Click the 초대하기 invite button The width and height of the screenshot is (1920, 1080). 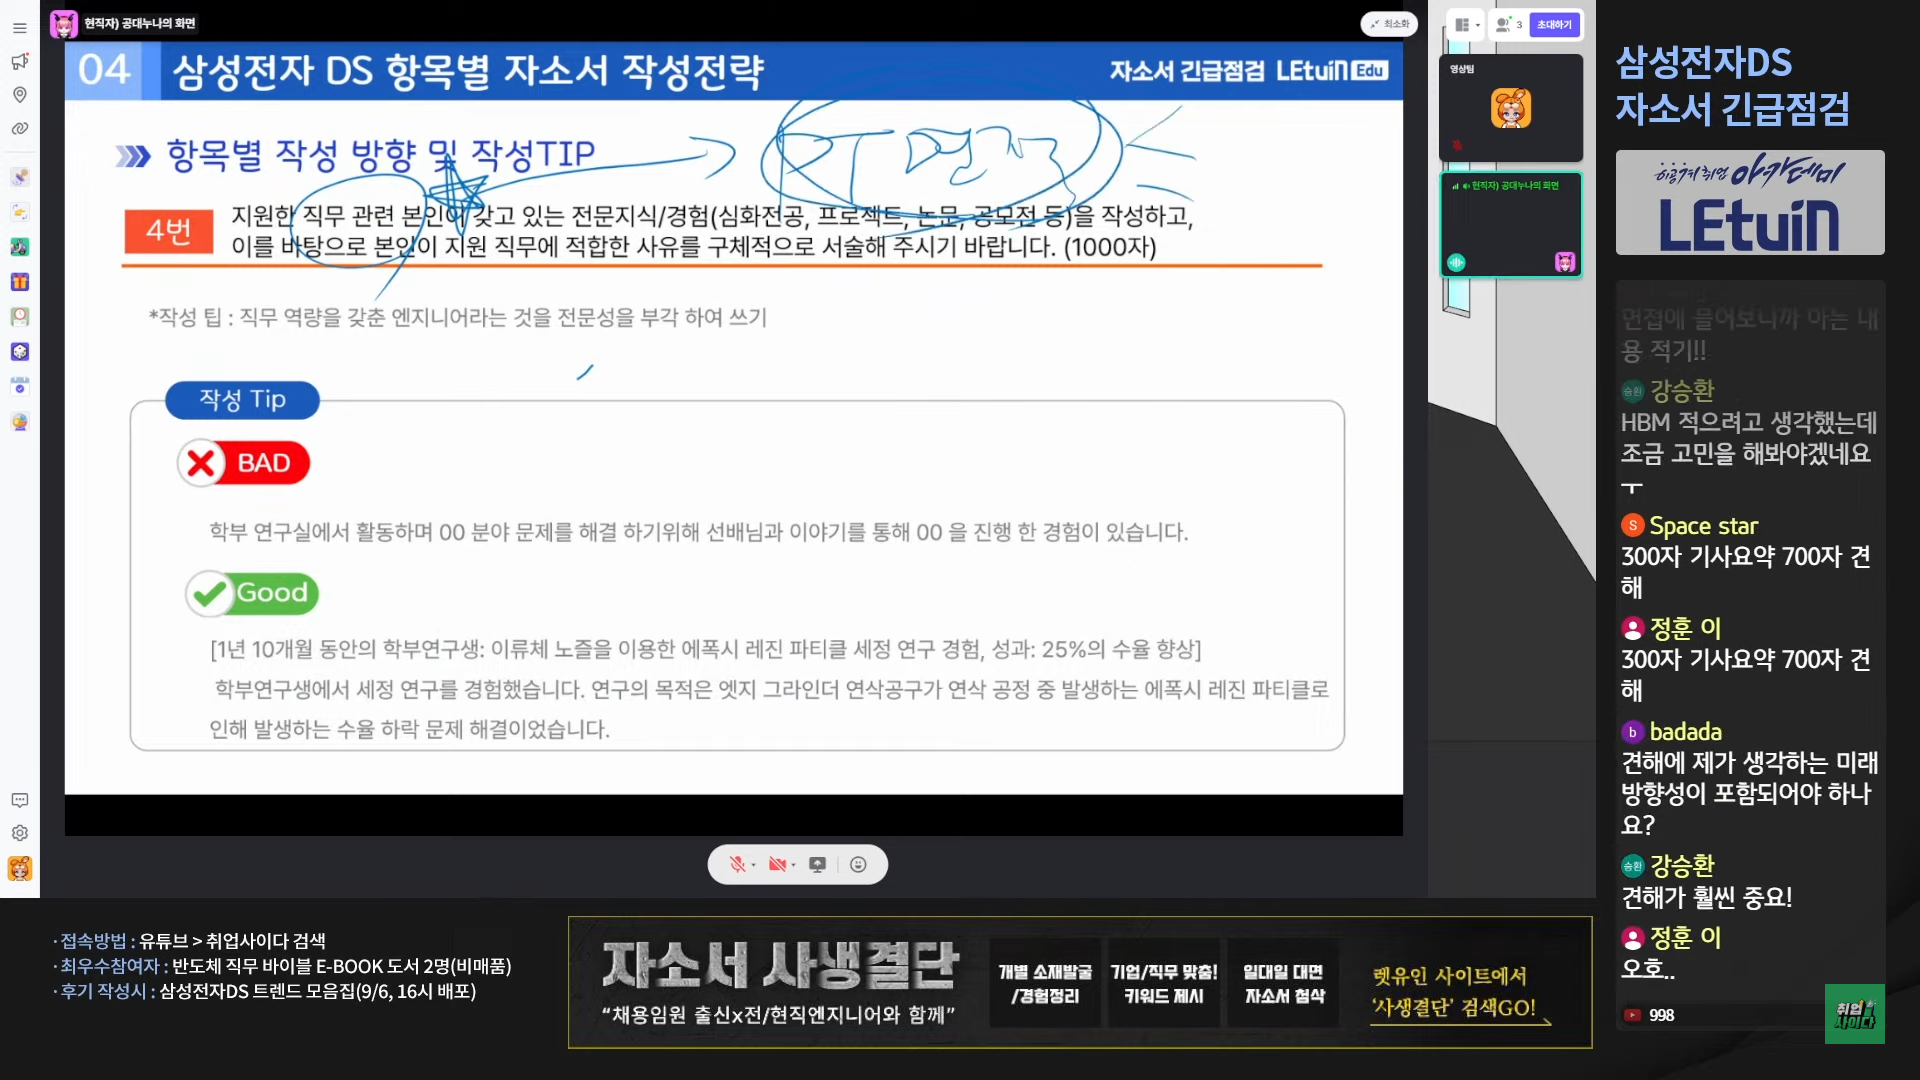point(1554,25)
